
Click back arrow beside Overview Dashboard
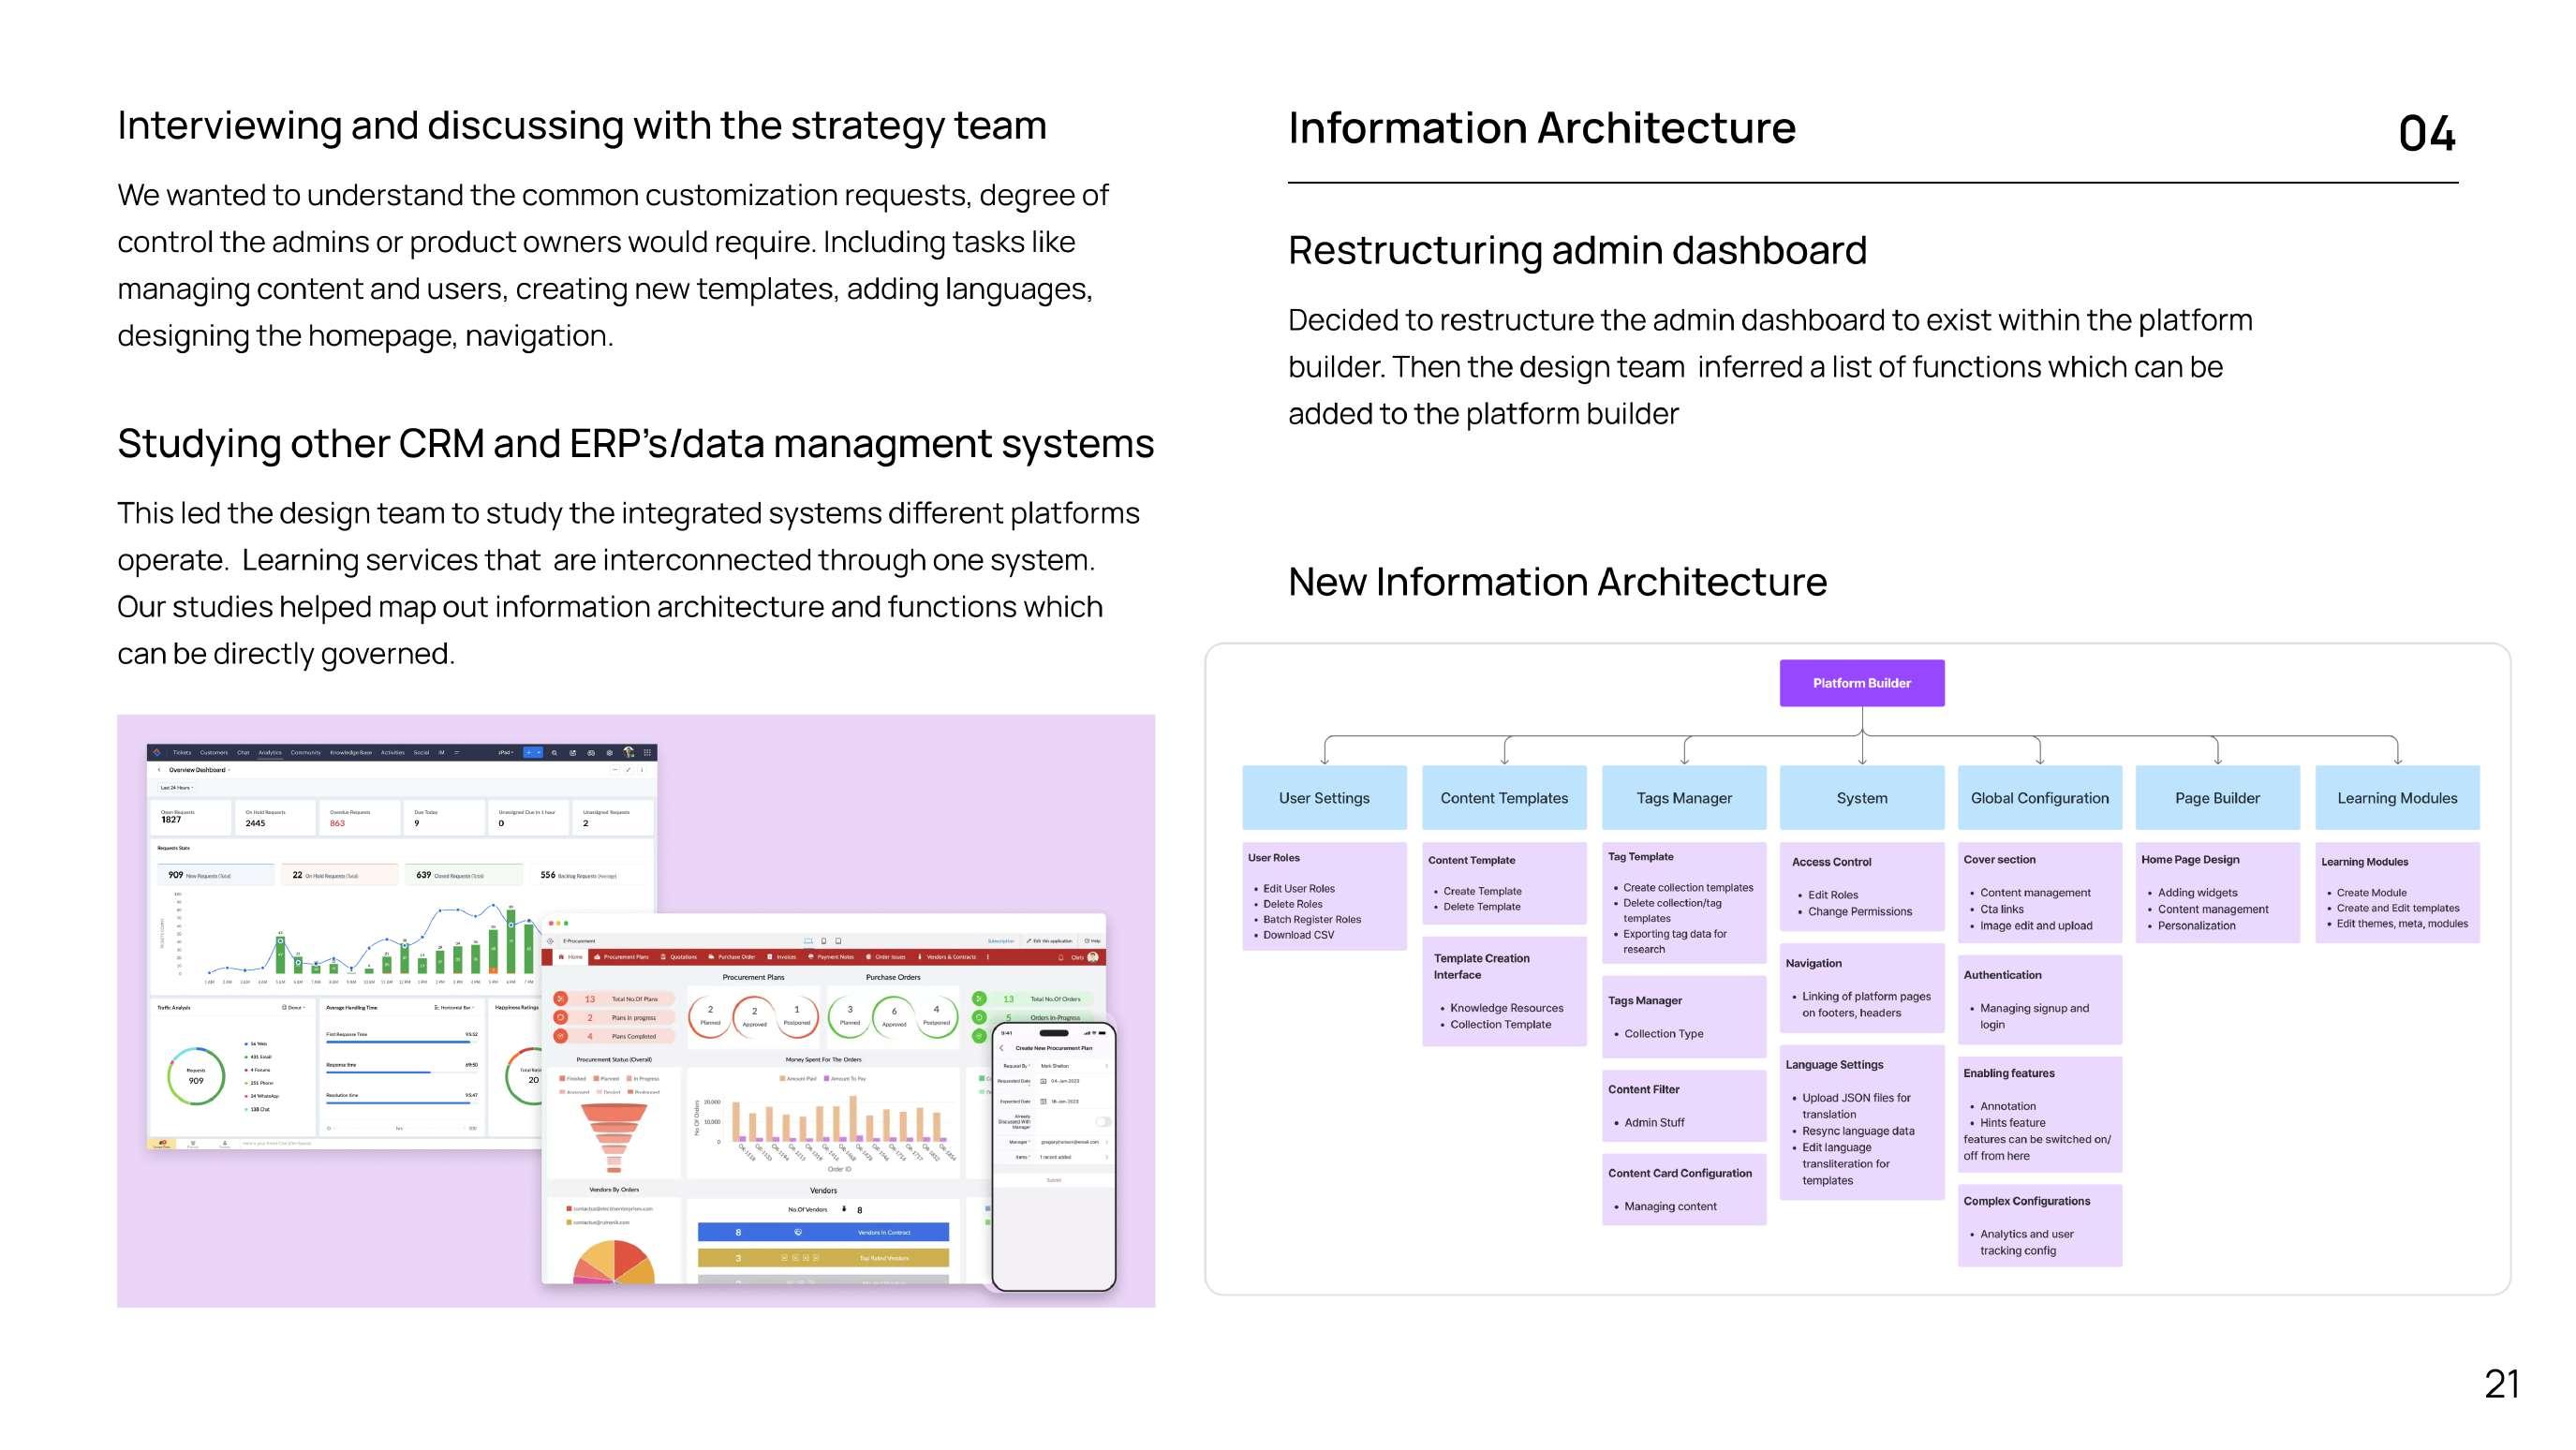point(159,770)
